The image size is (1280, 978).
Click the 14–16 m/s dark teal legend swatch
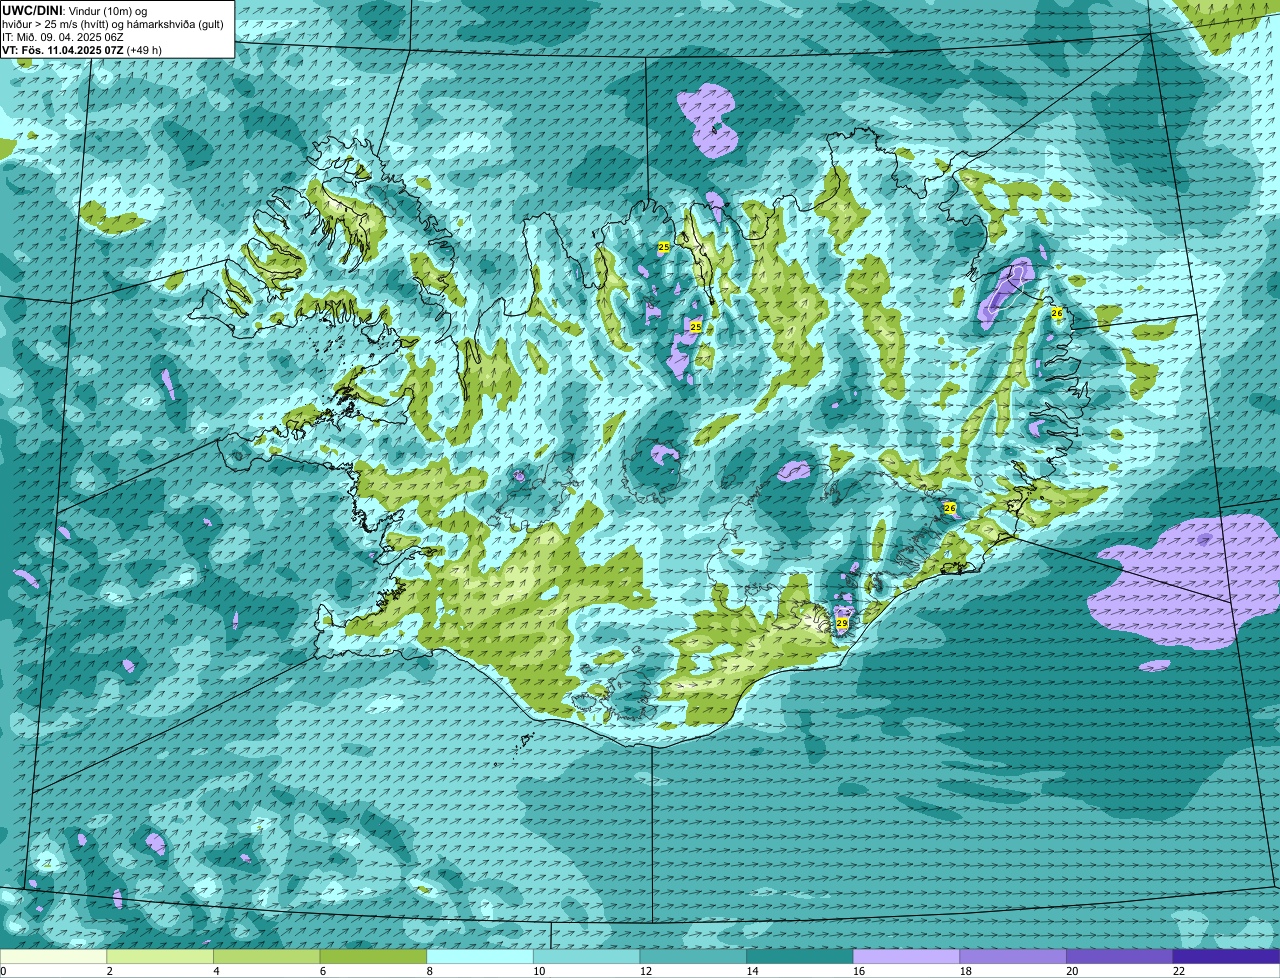(800, 956)
